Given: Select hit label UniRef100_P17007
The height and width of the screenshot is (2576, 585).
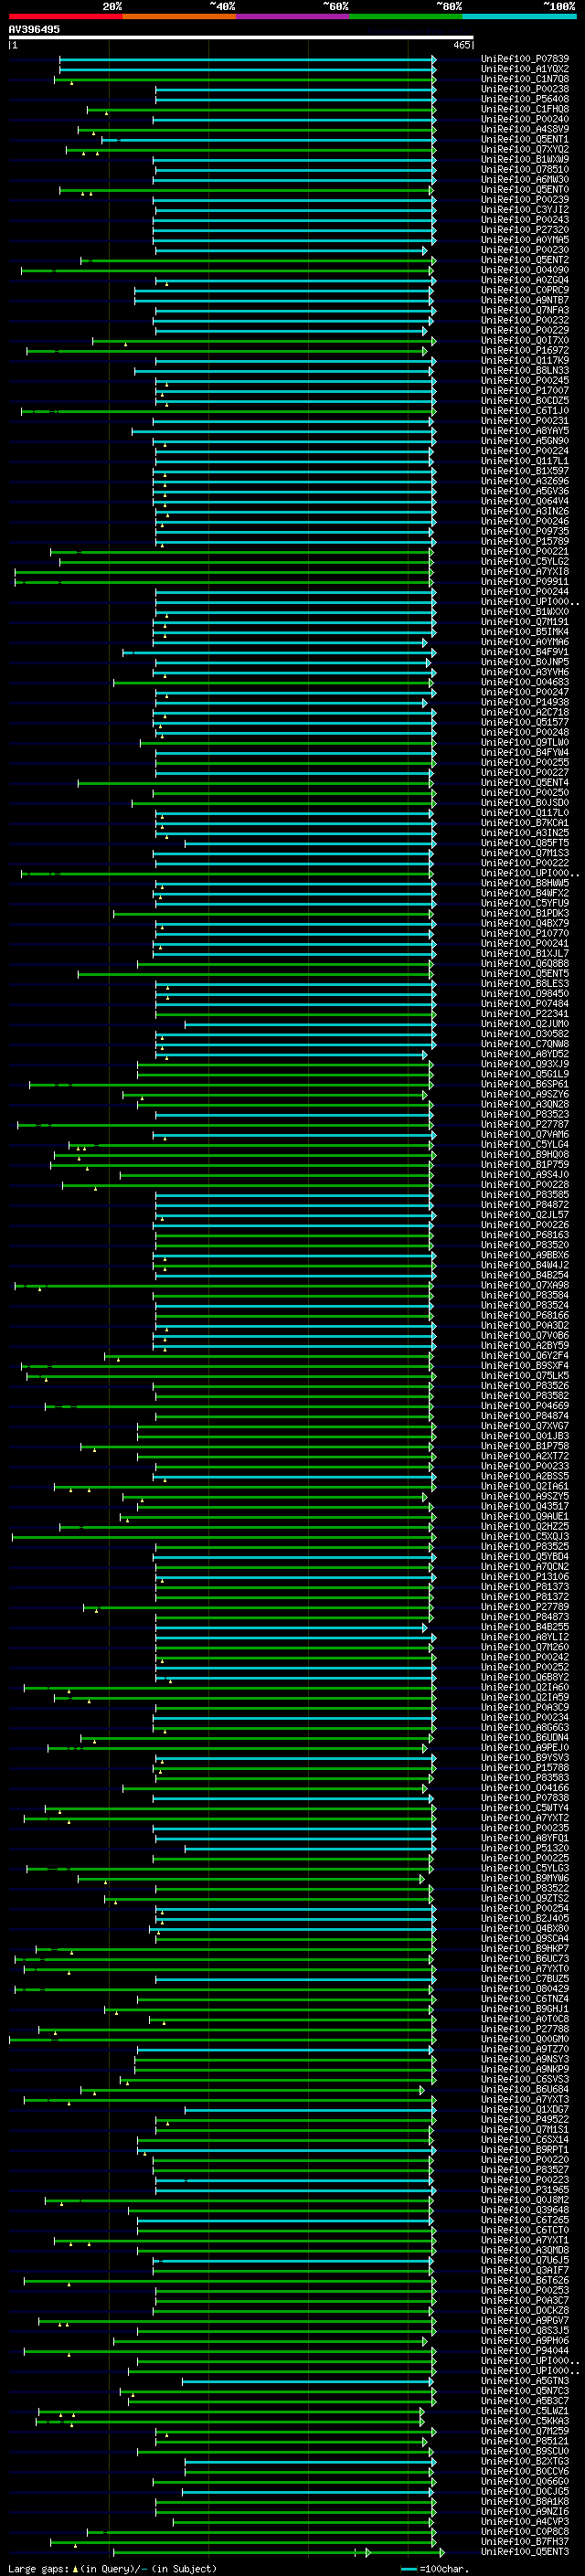Looking at the screenshot, I should pyautogui.click(x=525, y=391).
